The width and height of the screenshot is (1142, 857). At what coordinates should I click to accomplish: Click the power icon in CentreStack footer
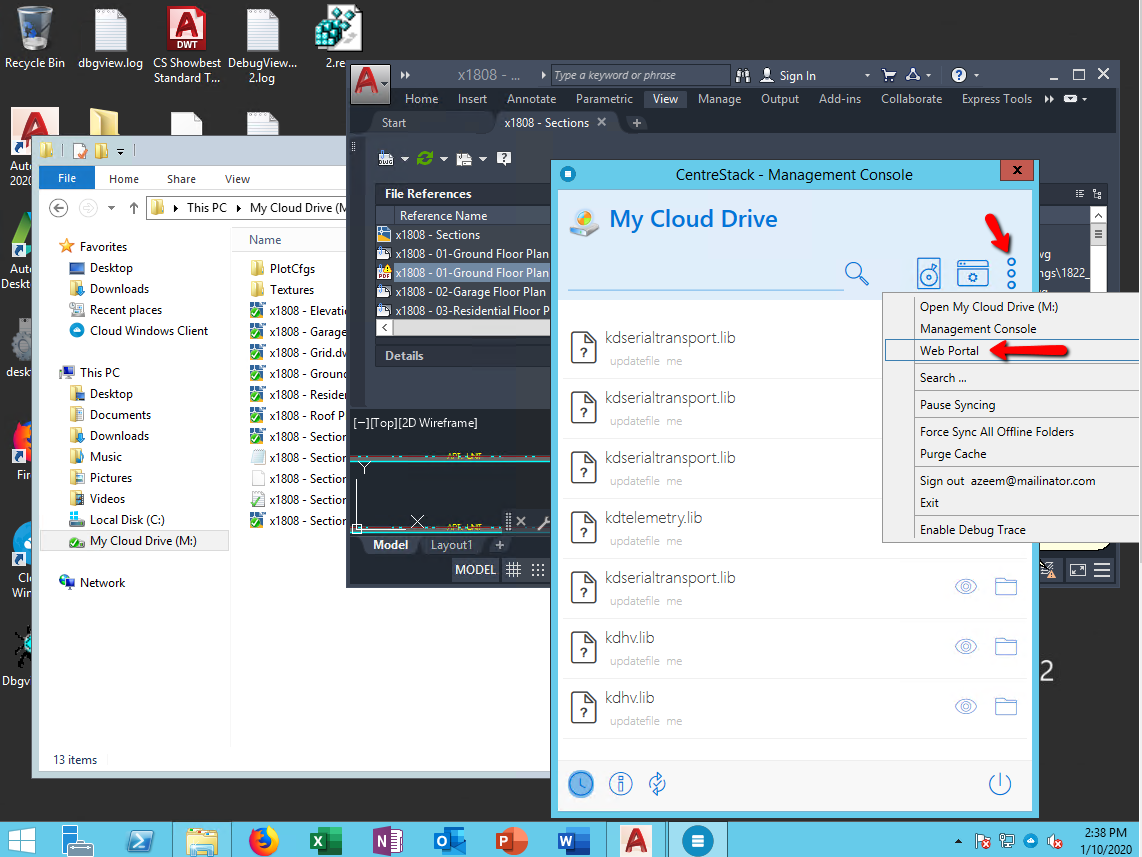(1000, 783)
